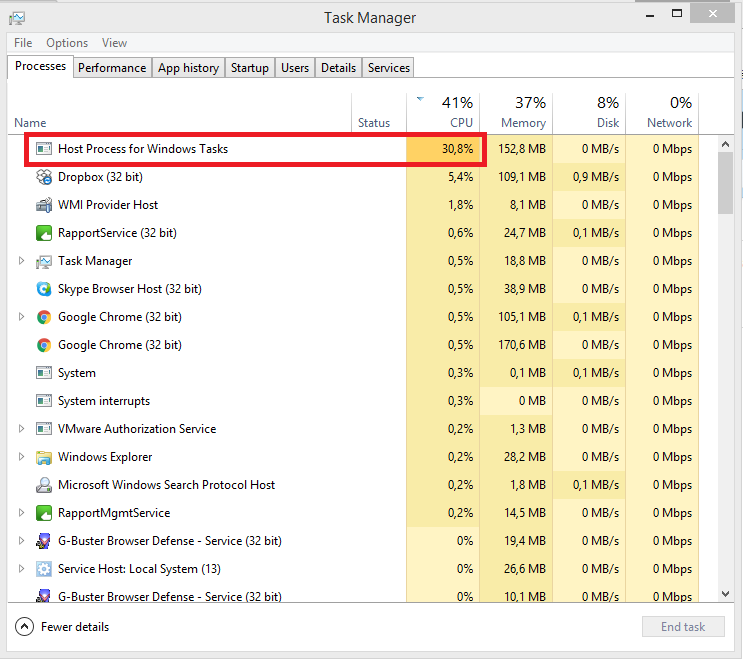Viewport: 743px width, 659px height.
Task: Expand the RapportMgmtService group
Action: coord(21,512)
